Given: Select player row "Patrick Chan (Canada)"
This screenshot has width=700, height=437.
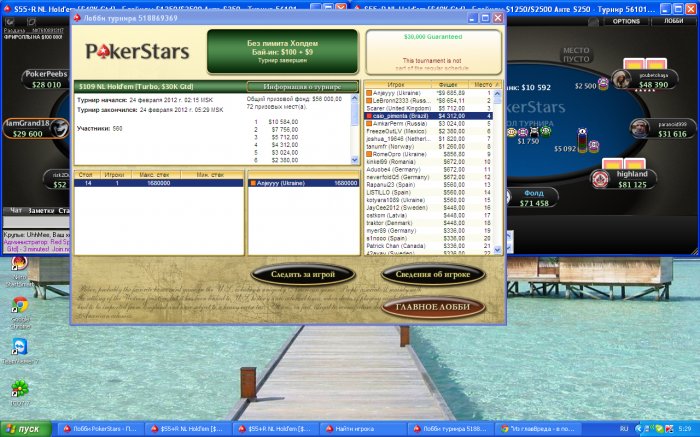Looking at the screenshot, I should tap(429, 246).
